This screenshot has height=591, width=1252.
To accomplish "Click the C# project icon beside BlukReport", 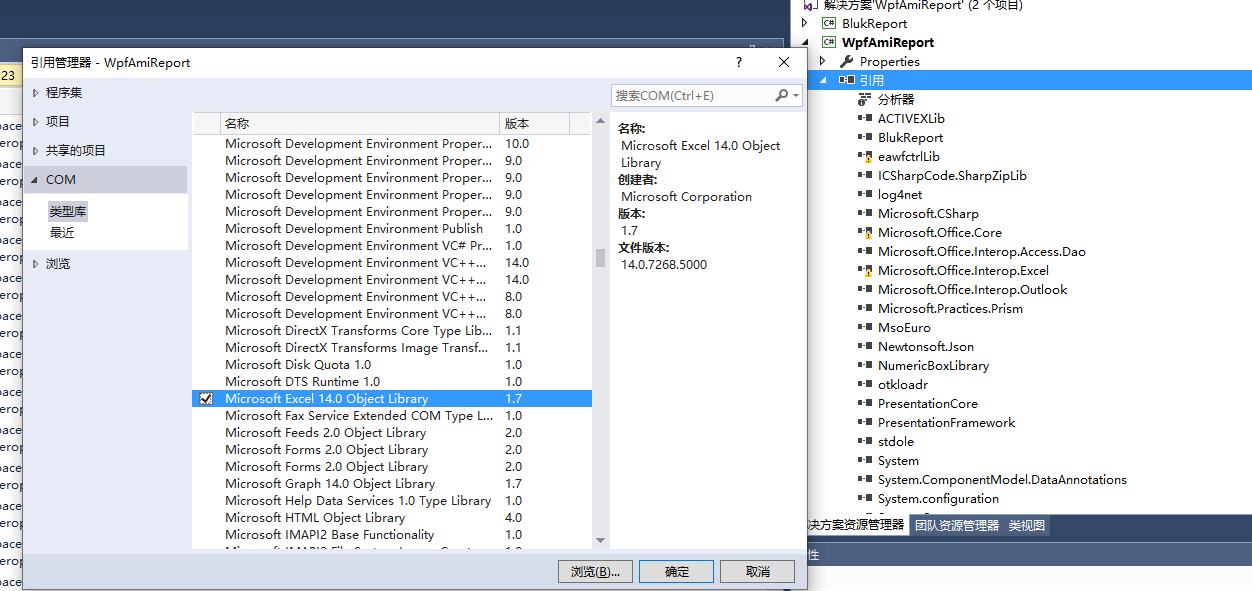I will click(830, 23).
